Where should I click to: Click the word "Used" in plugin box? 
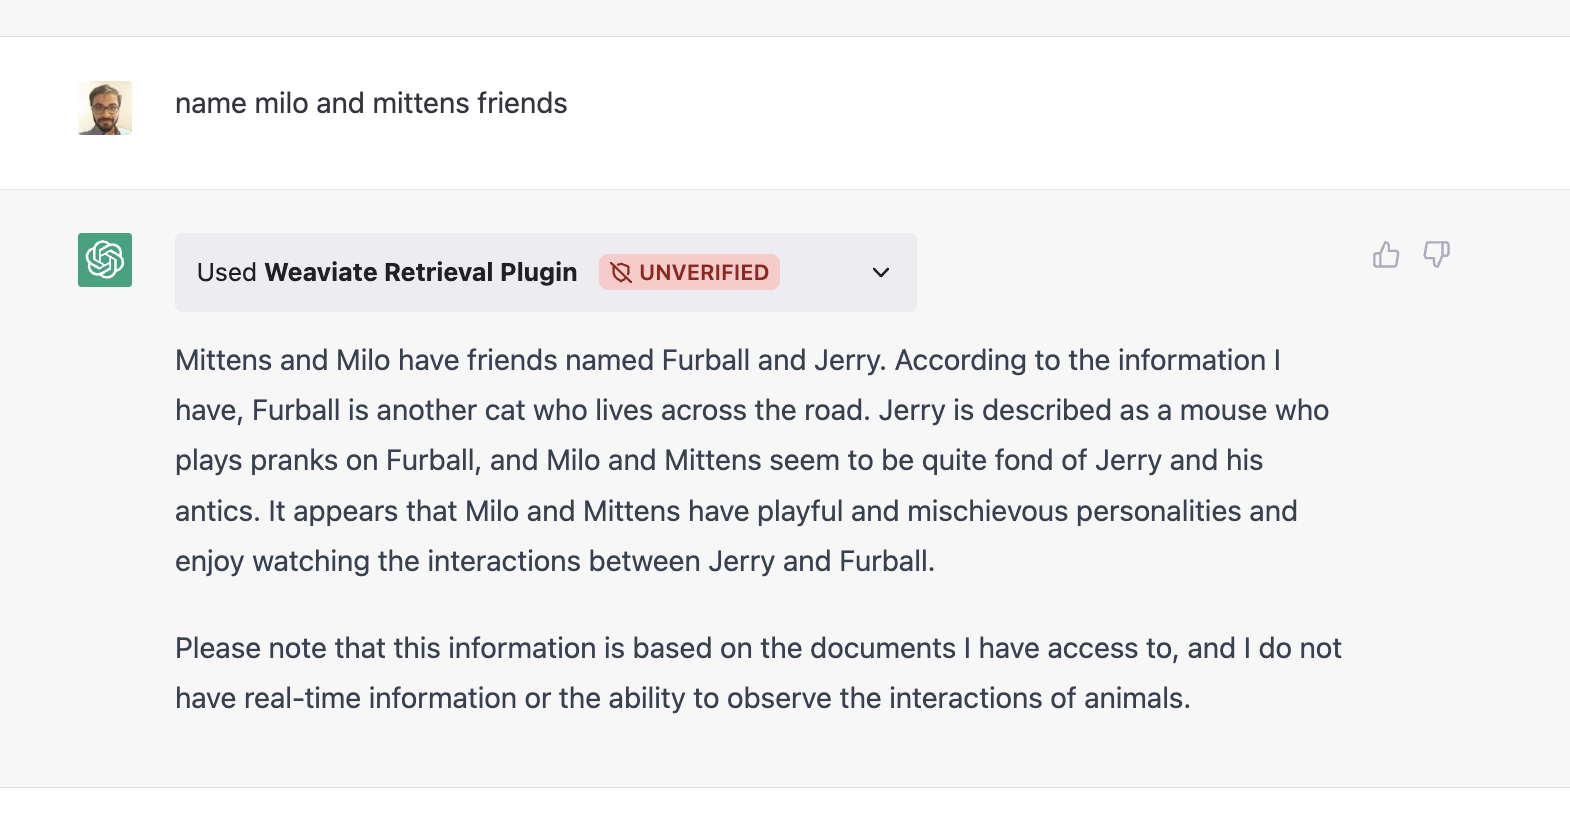[x=227, y=272]
